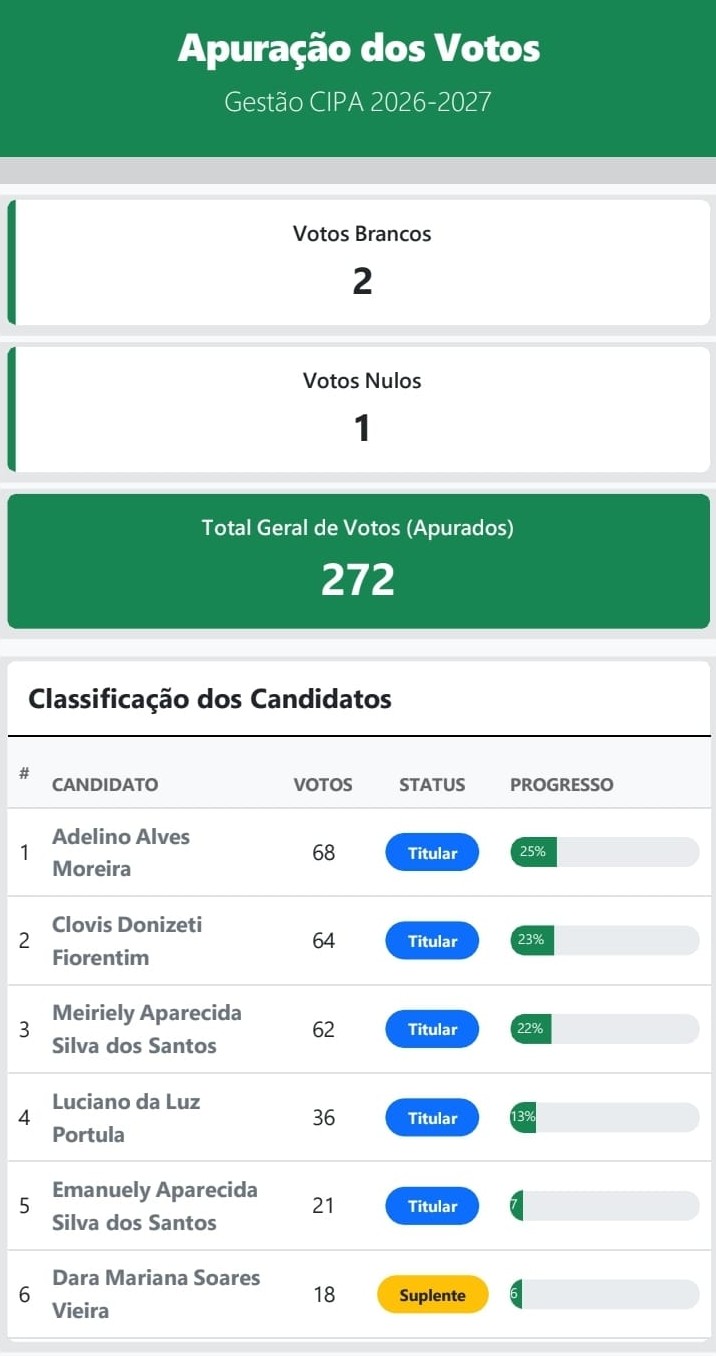The width and height of the screenshot is (716, 1356).
Task: Click the Titular badge for Adelino Alves Moreira
Action: coord(432,853)
